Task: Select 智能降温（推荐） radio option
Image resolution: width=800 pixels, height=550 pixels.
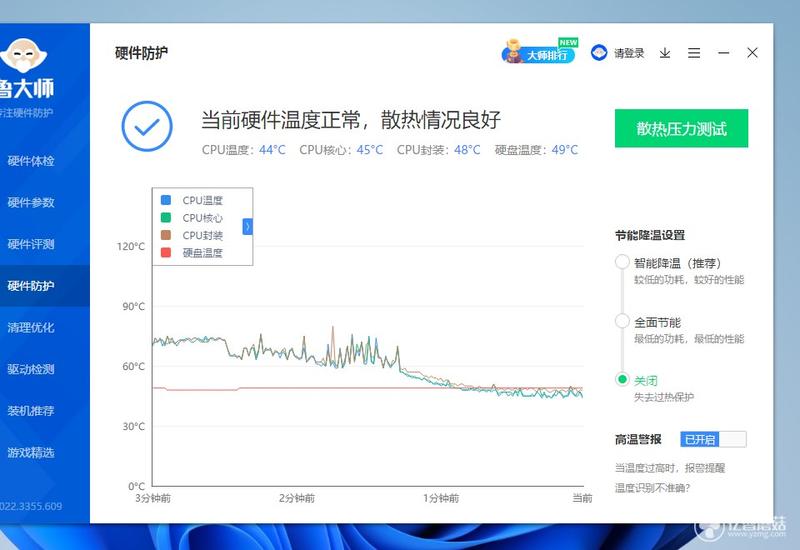Action: (622, 262)
